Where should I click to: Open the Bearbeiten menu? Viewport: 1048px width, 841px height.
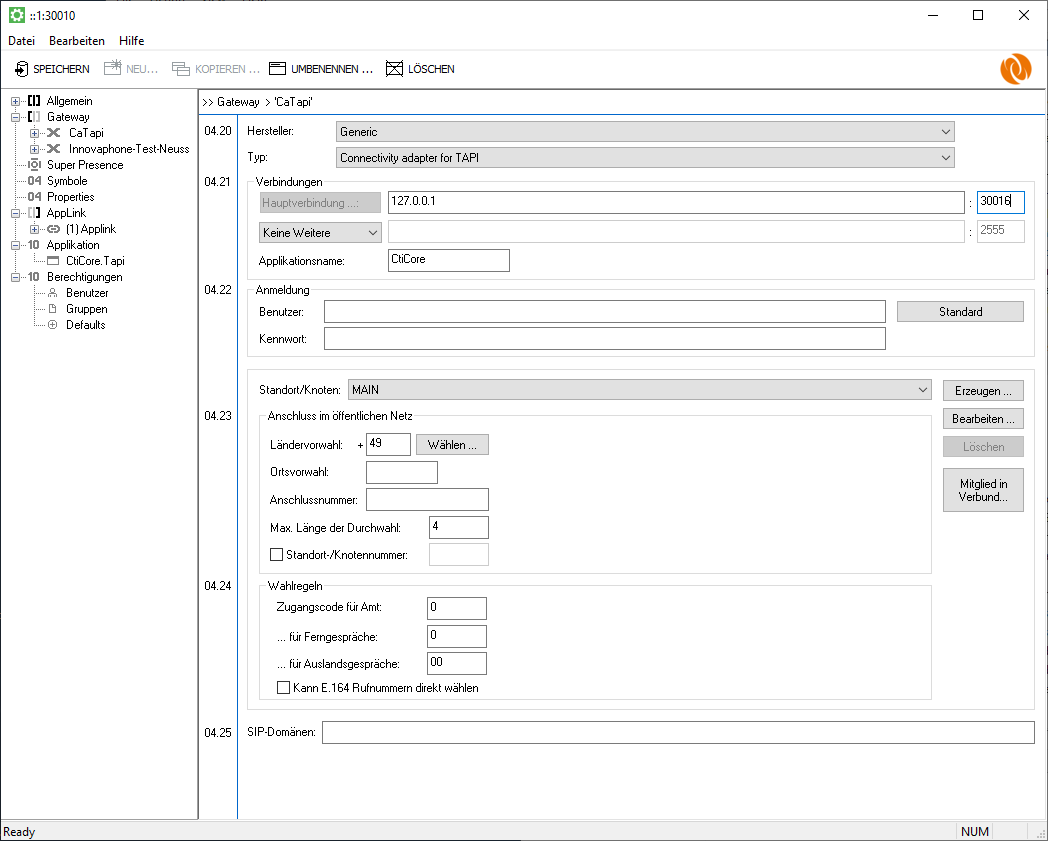(x=77, y=41)
